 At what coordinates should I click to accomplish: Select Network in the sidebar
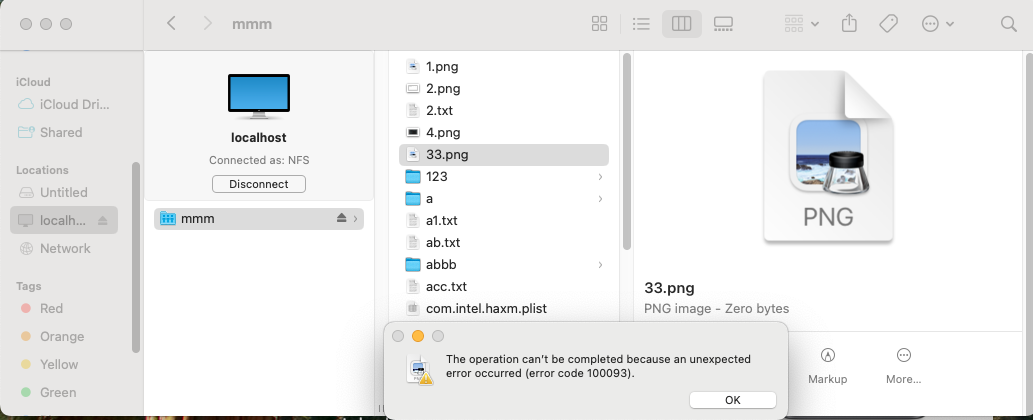[x=65, y=248]
